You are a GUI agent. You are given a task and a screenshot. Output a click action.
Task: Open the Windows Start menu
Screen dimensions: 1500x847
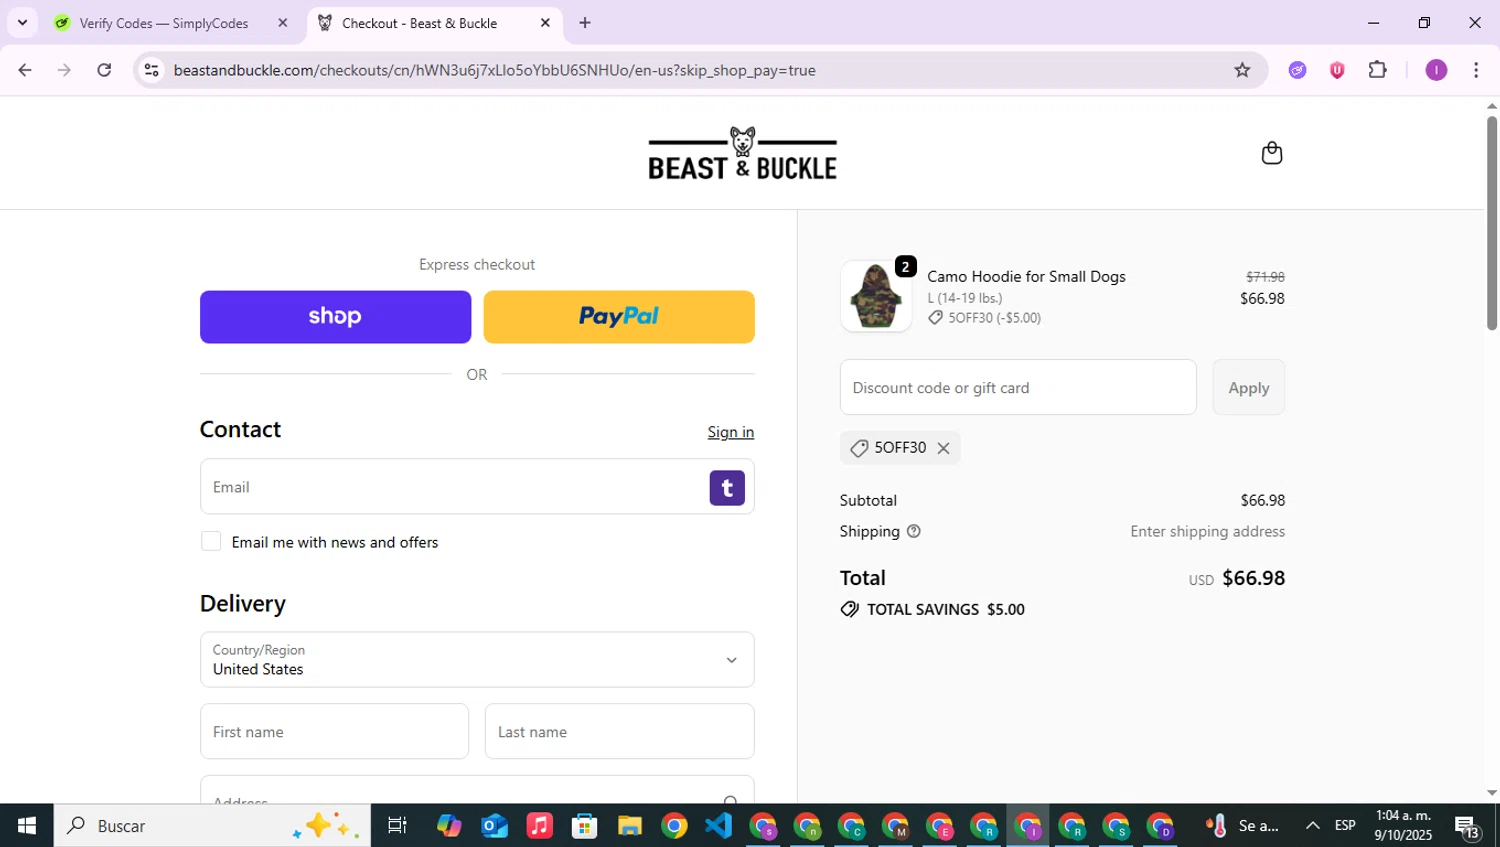point(26,825)
